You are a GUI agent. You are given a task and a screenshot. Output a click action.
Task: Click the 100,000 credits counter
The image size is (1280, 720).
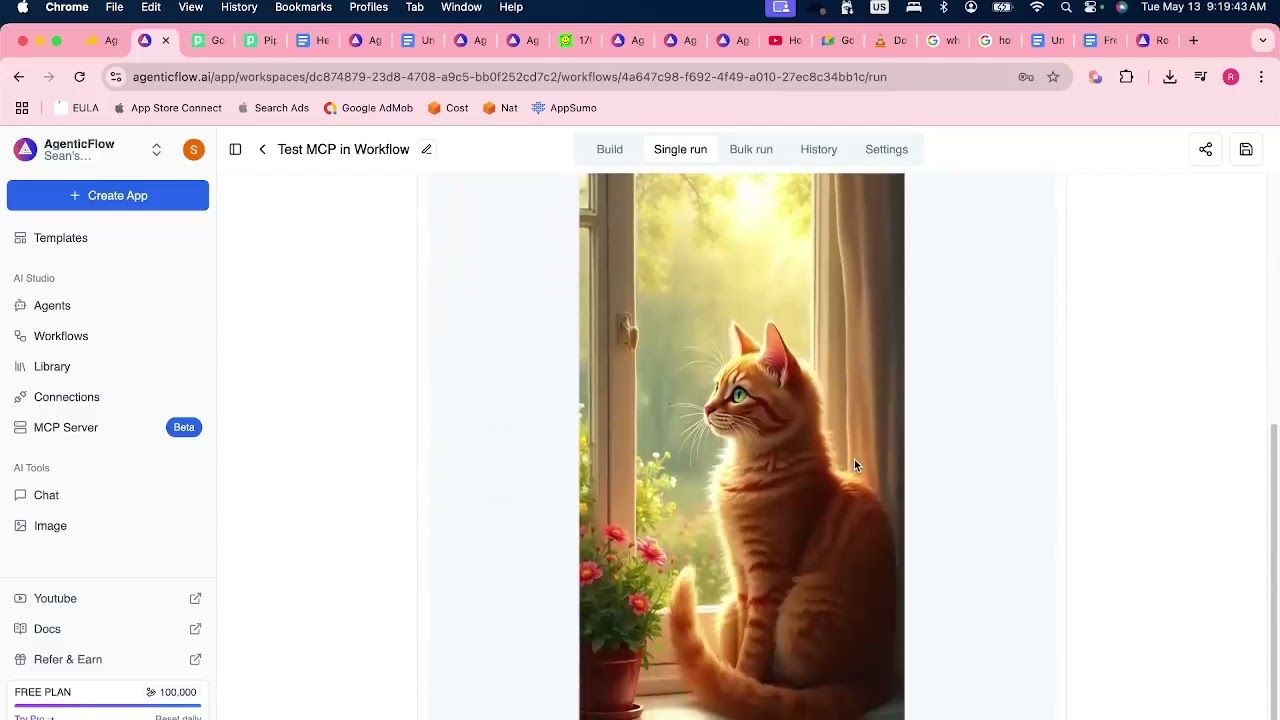coord(171,692)
